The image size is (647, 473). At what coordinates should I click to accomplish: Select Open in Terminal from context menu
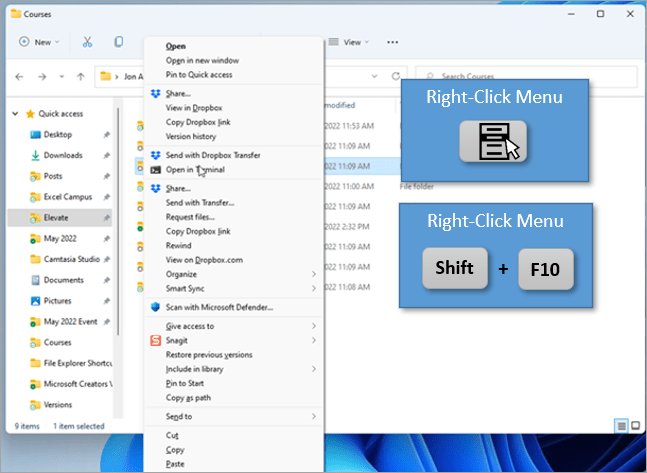coord(194,170)
